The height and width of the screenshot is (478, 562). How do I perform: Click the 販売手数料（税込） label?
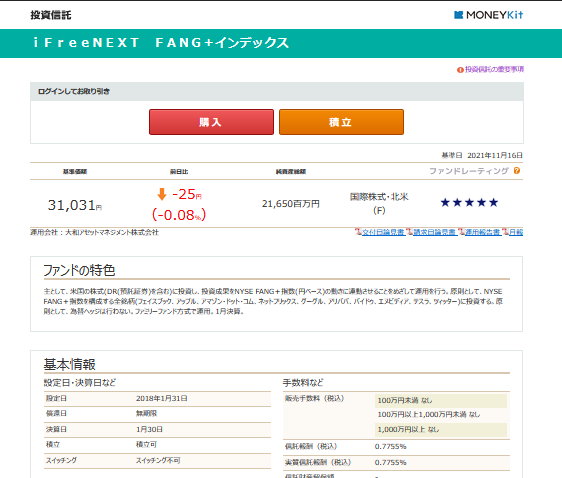314,398
